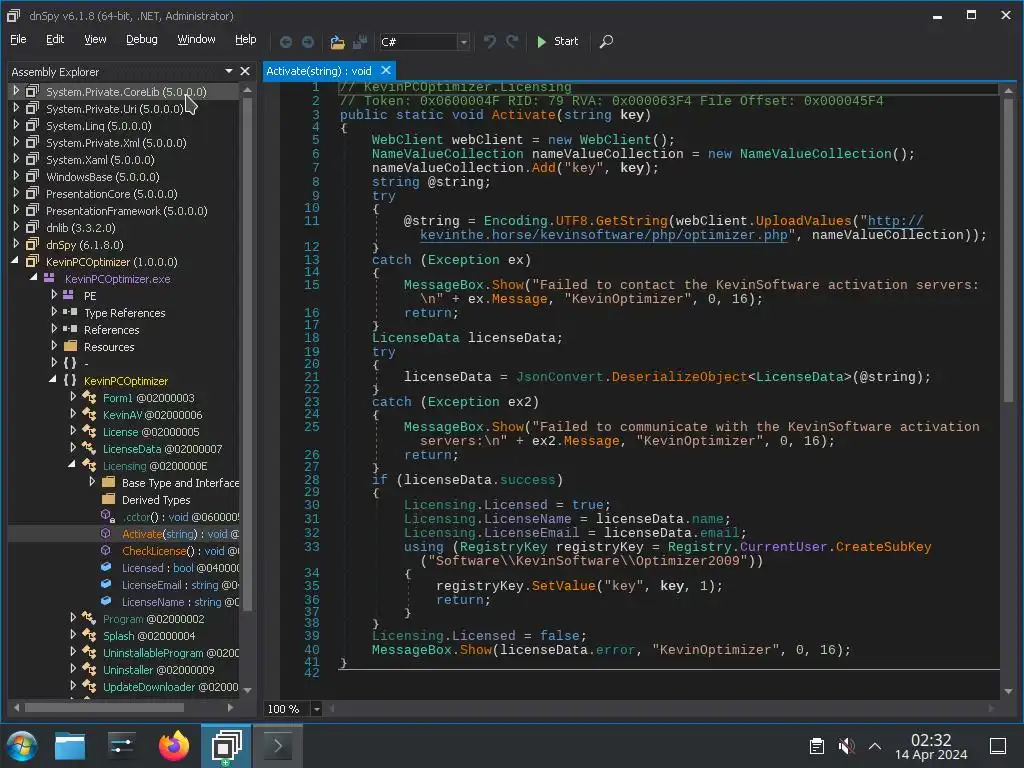This screenshot has height=768, width=1024.
Task: Open Assembly Explorer panel options dropdown arrow
Action: (x=229, y=71)
